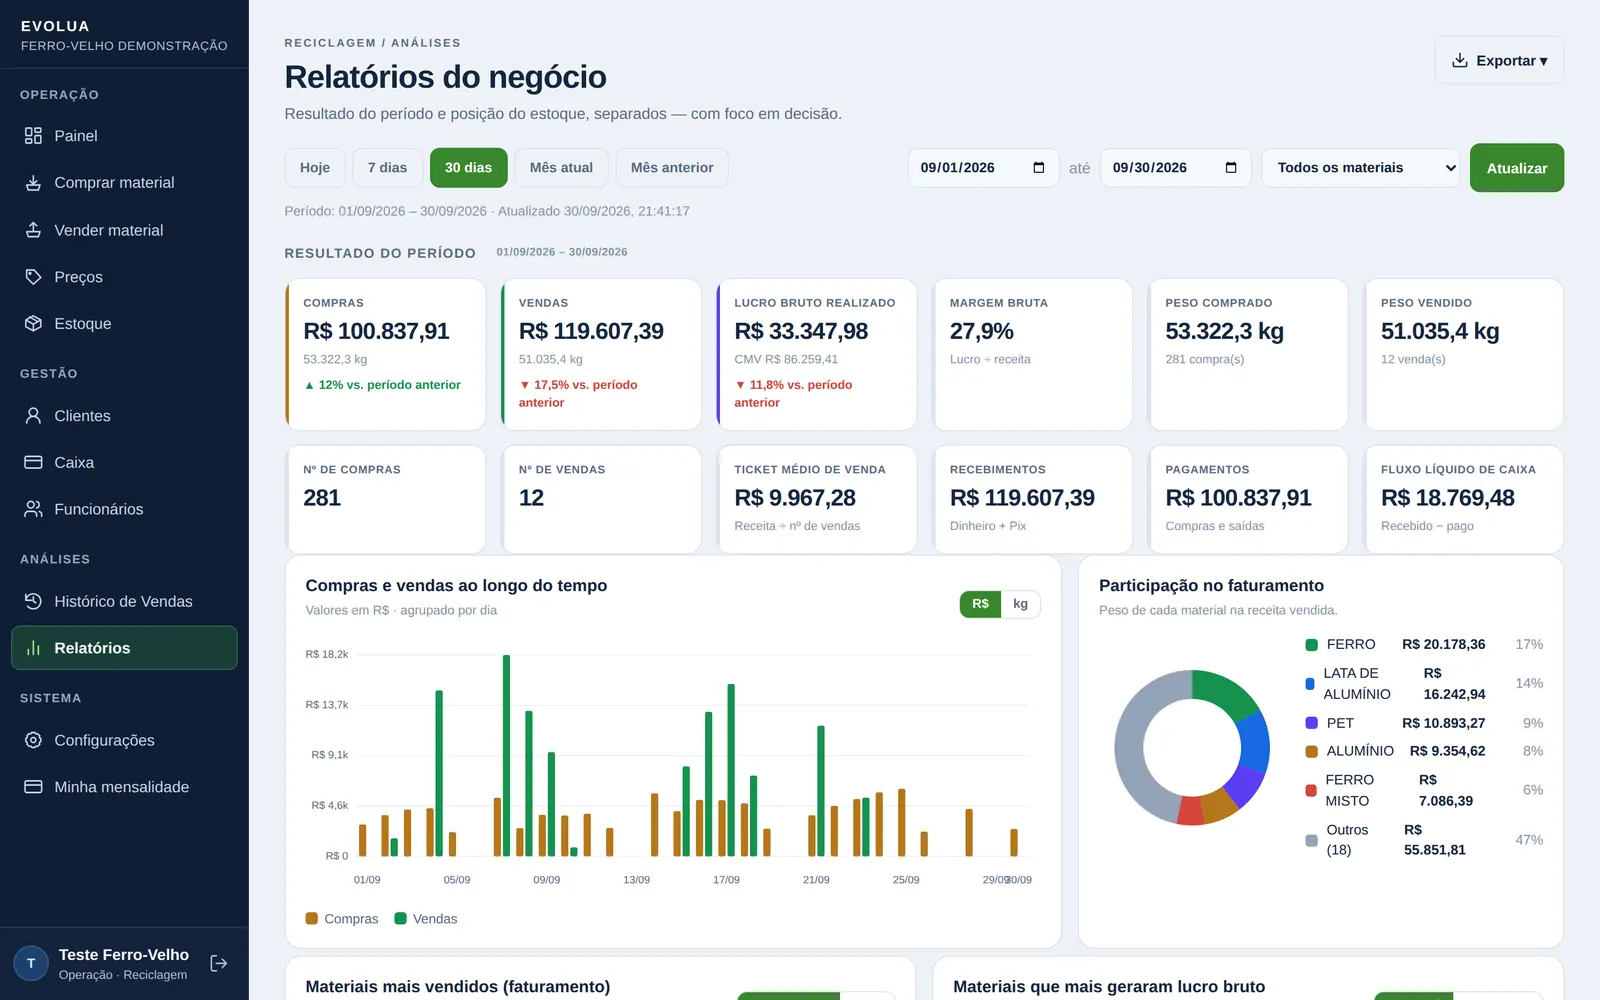Select the Mês anterior period filter
The image size is (1600, 1000).
tap(672, 168)
